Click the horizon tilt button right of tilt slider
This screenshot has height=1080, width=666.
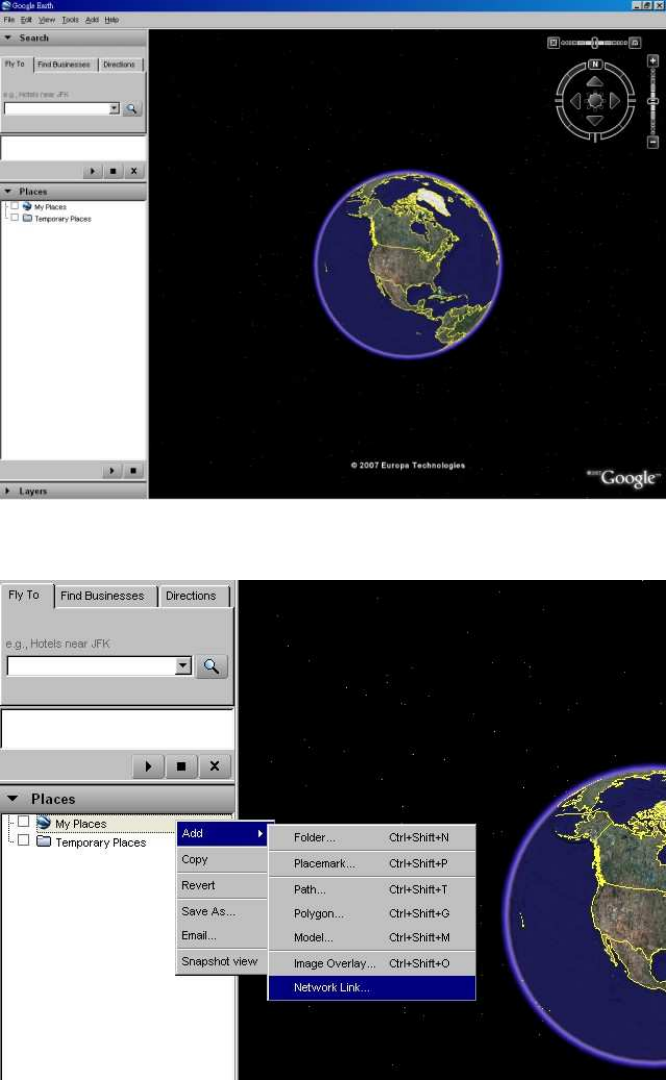click(x=635, y=43)
